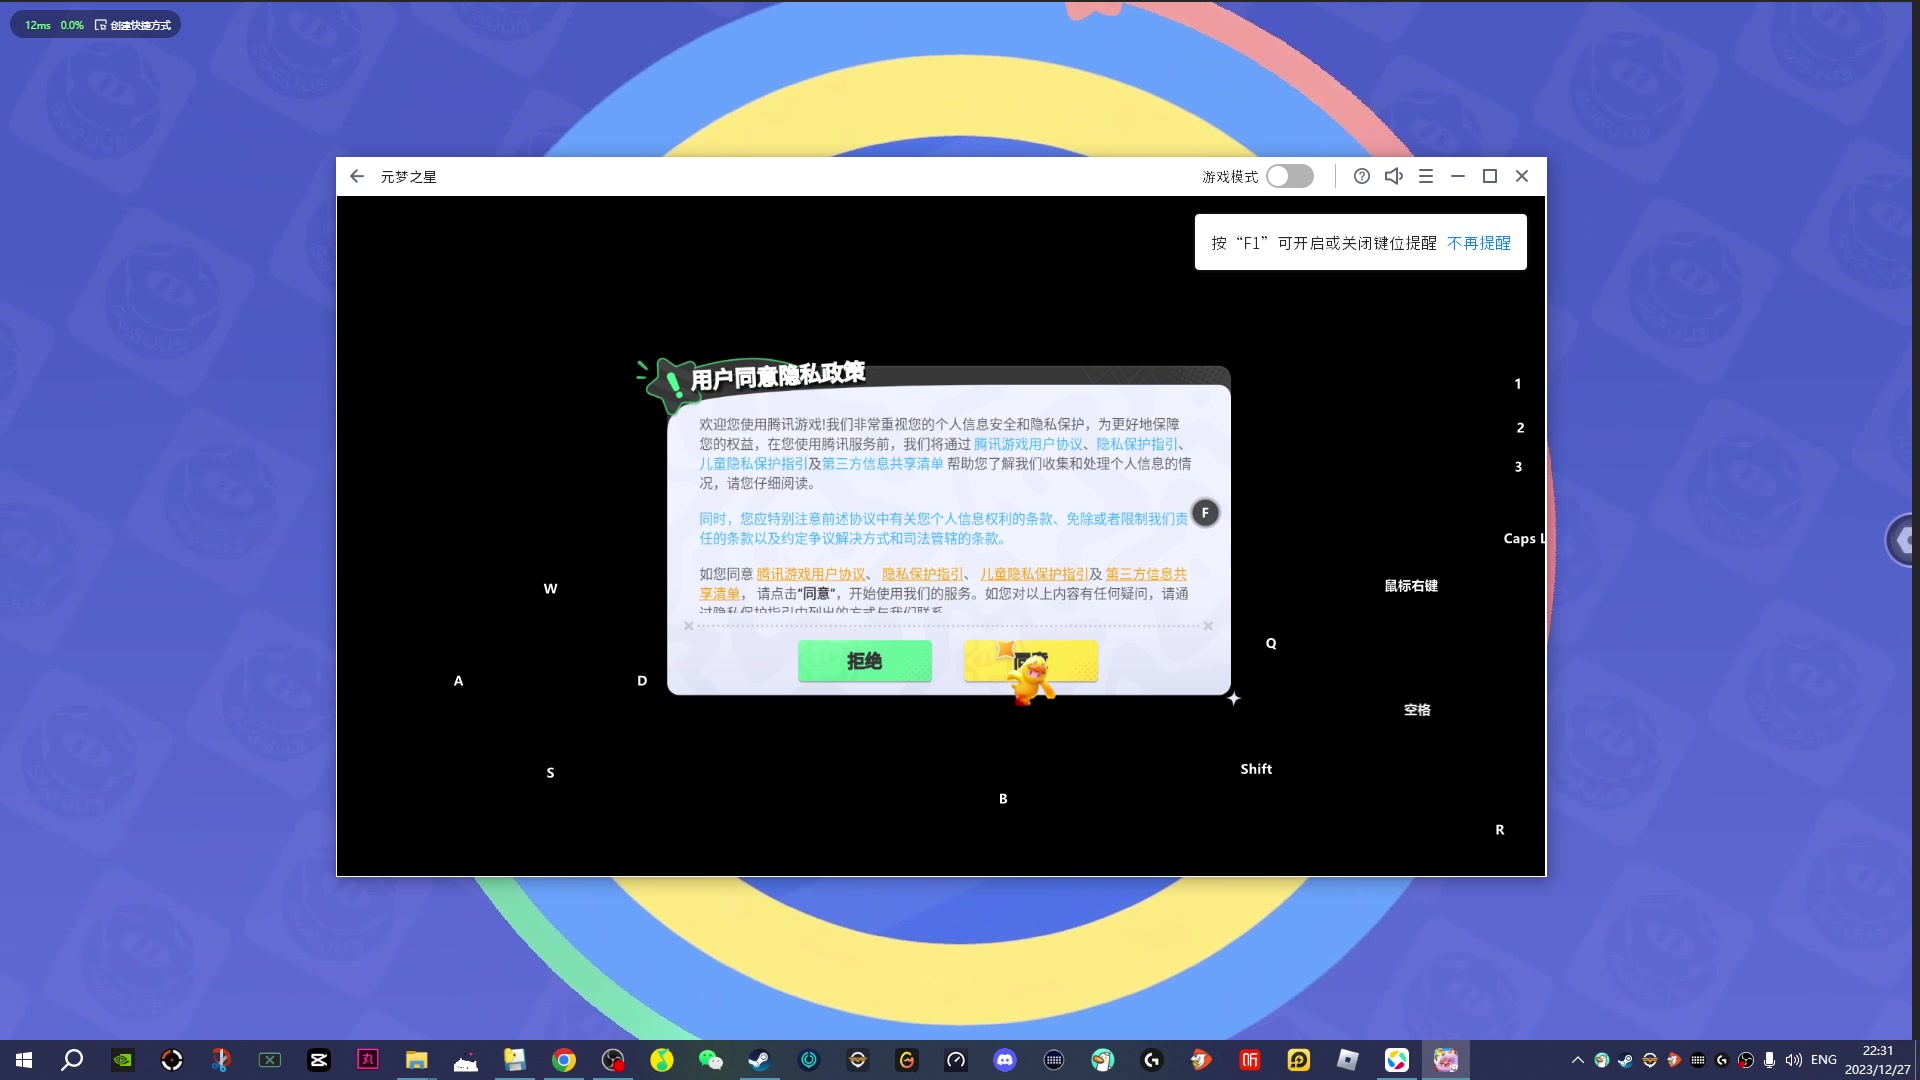Open Discord from the taskbar
The height and width of the screenshot is (1080, 1920).
tap(1005, 1060)
